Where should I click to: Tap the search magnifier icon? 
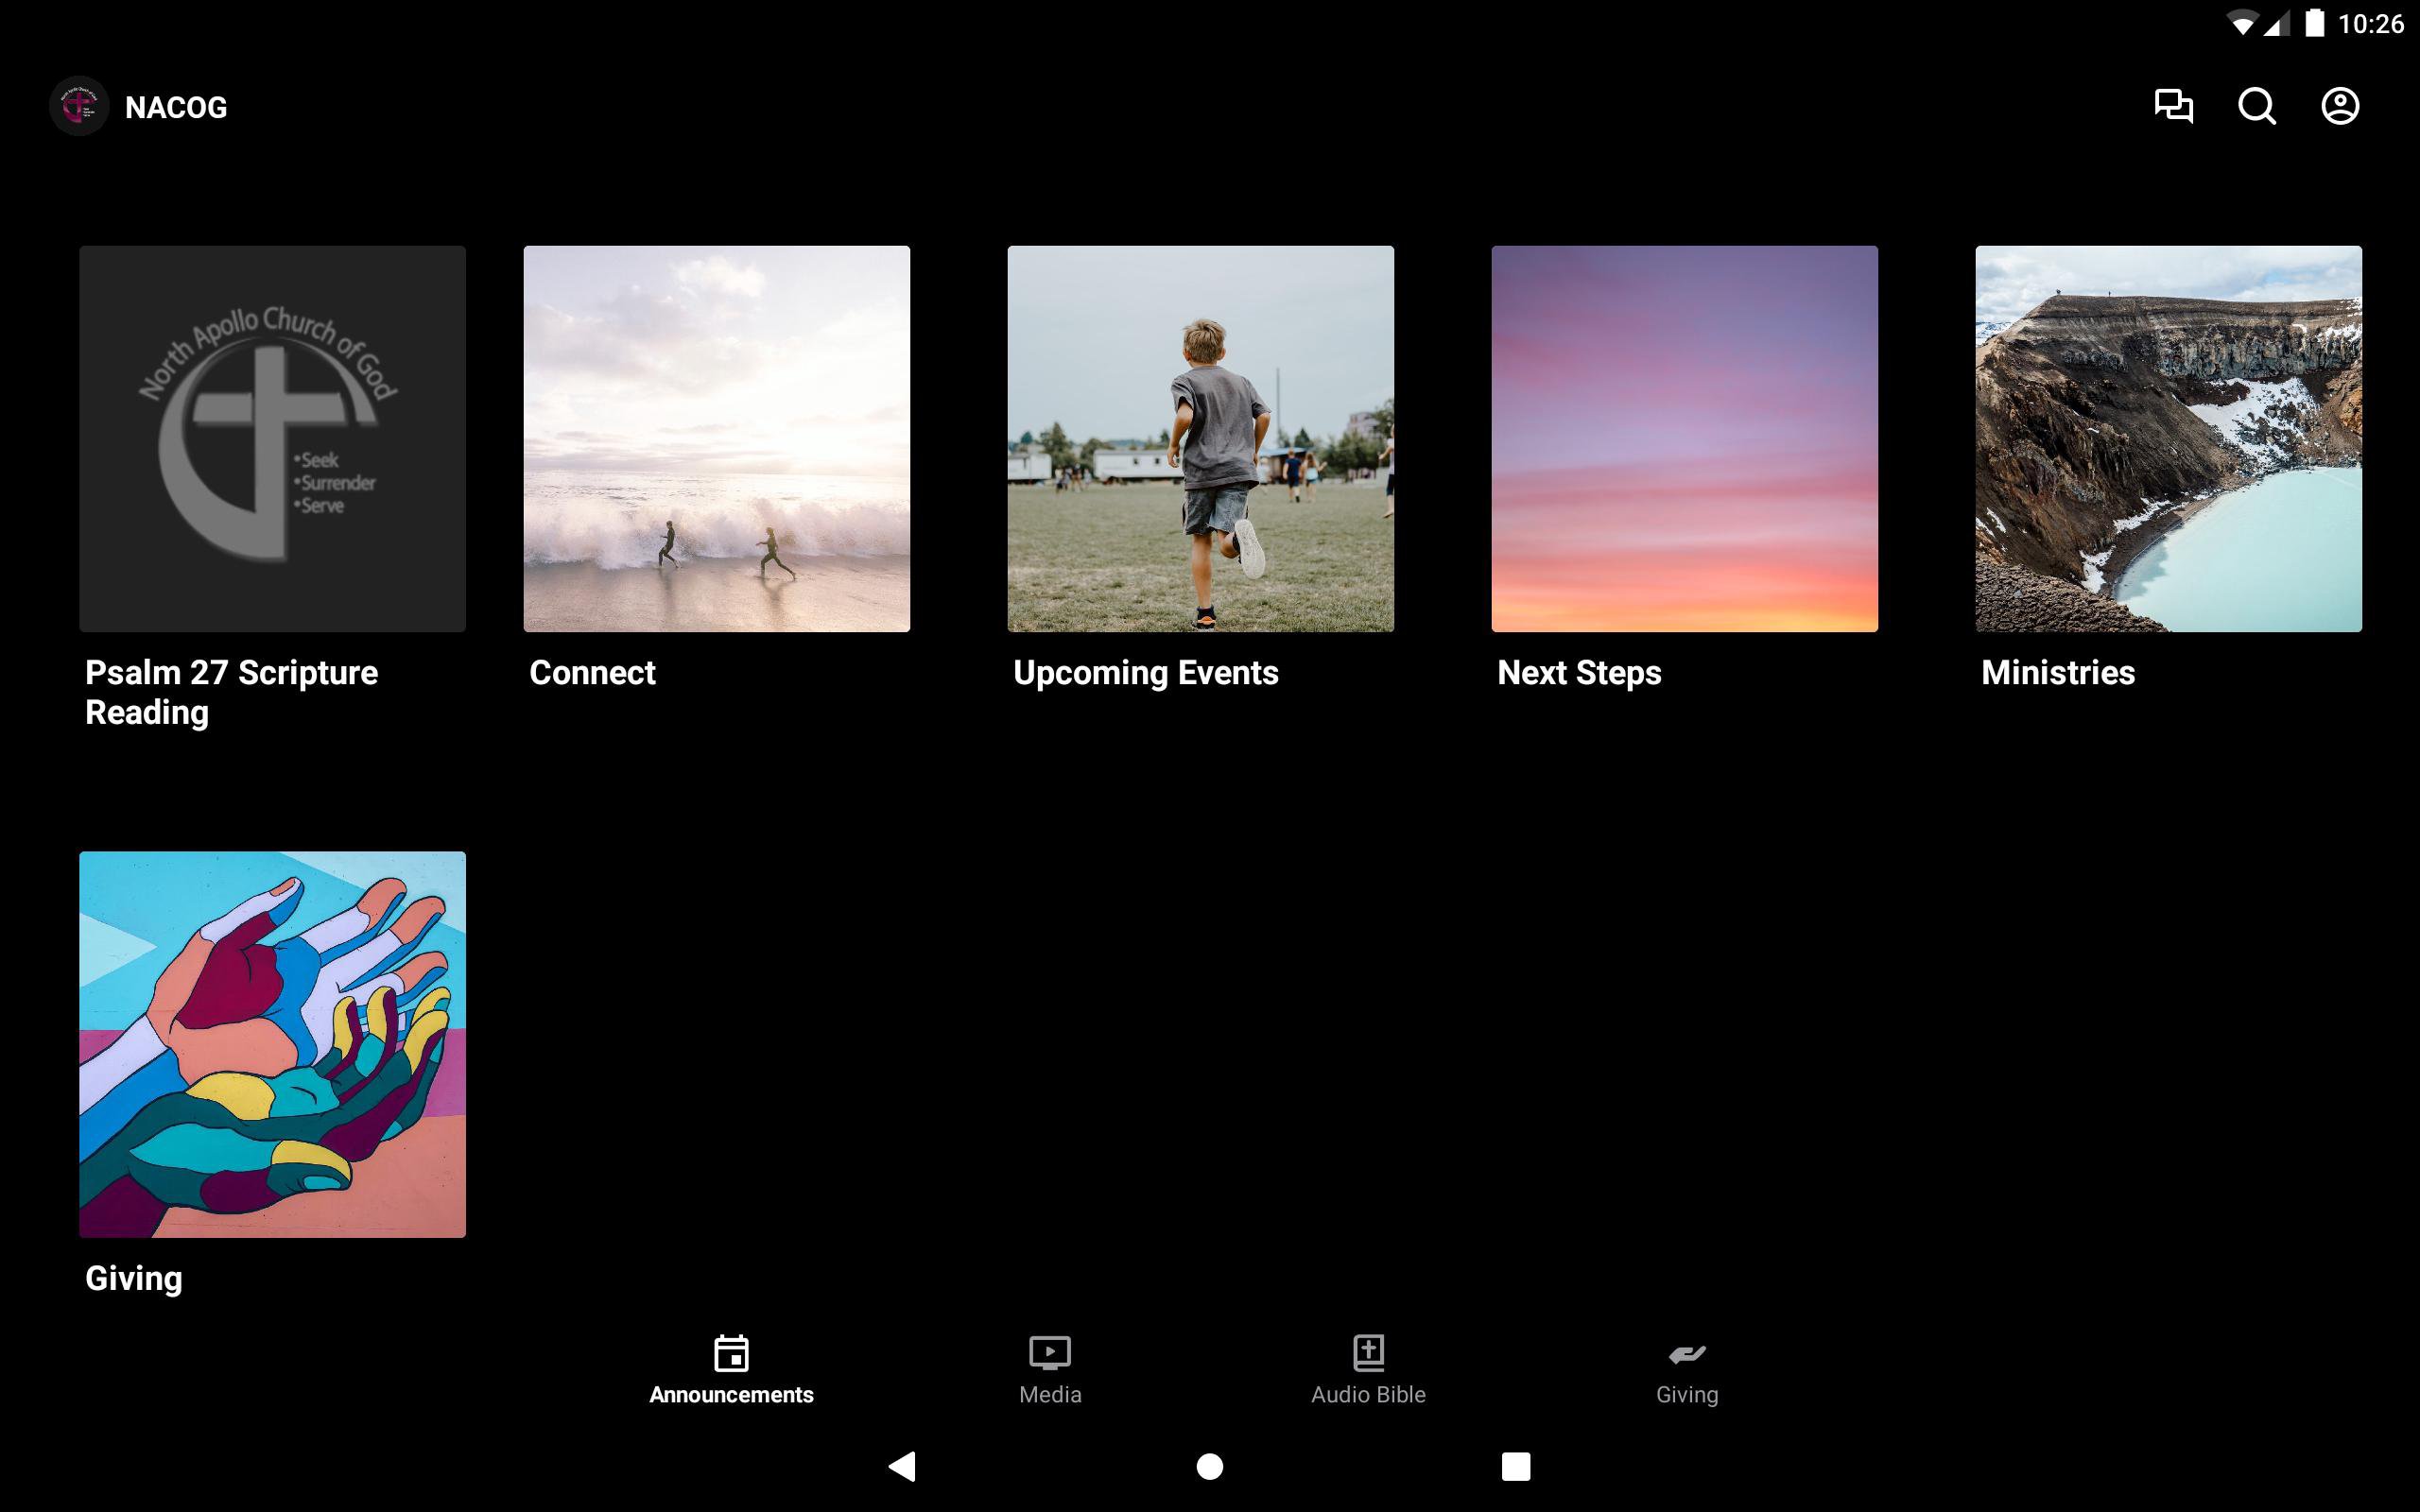(x=2256, y=106)
